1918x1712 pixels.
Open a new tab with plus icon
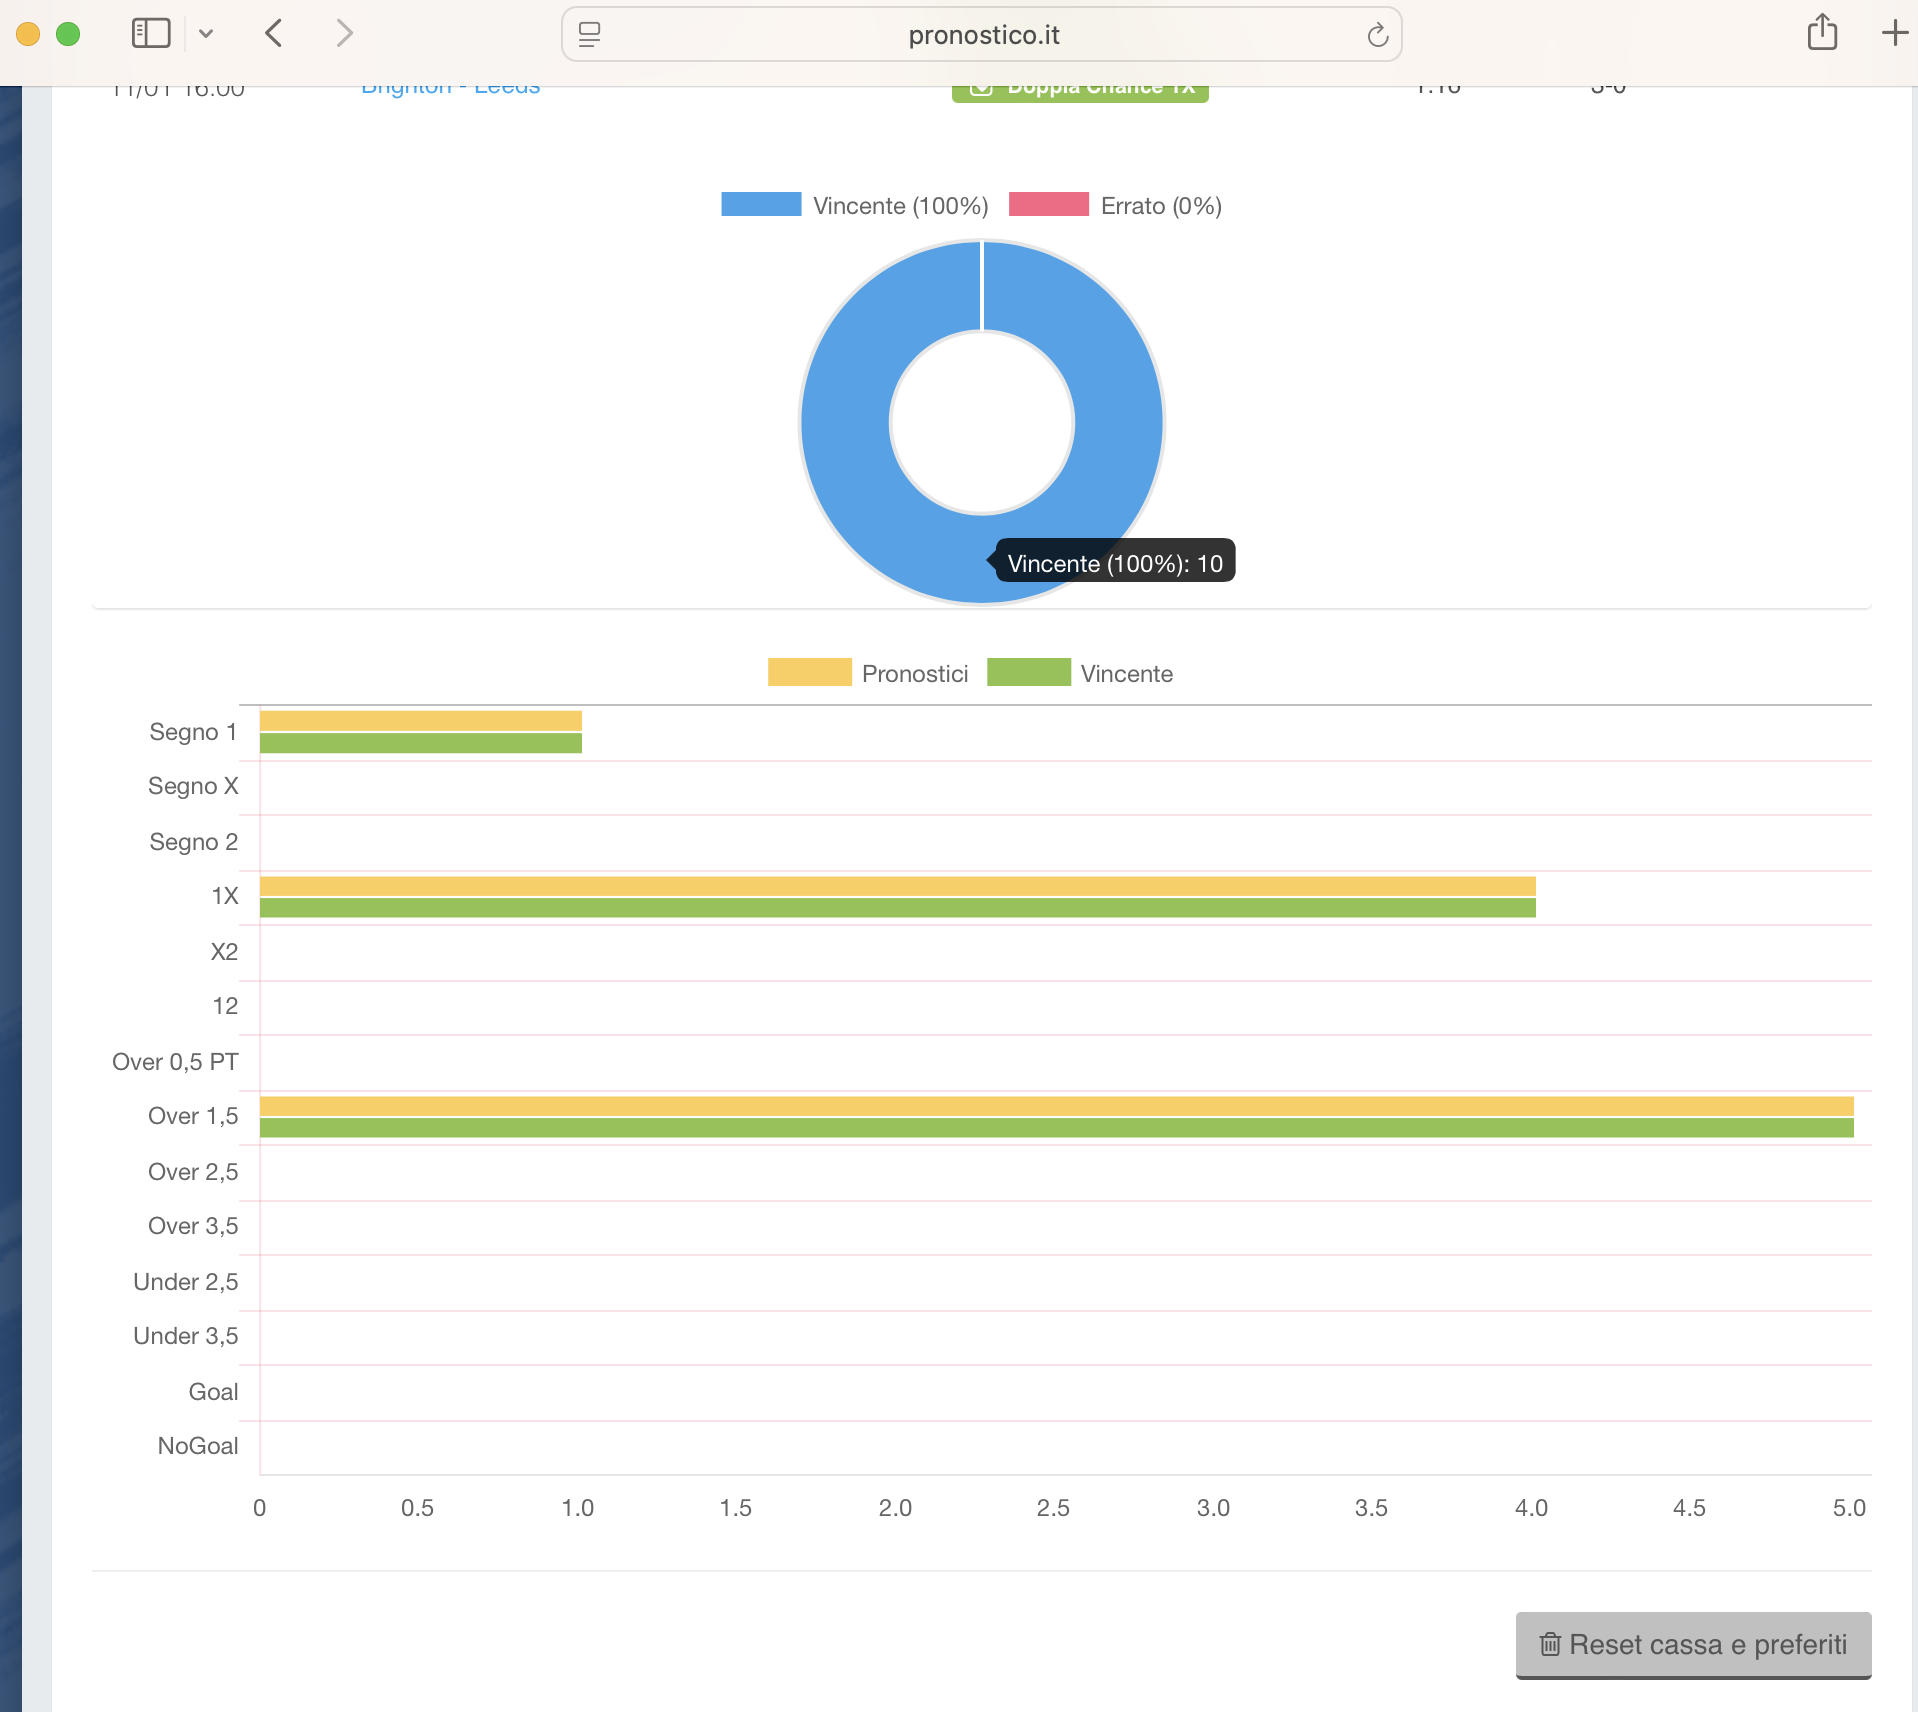pyautogui.click(x=1894, y=33)
